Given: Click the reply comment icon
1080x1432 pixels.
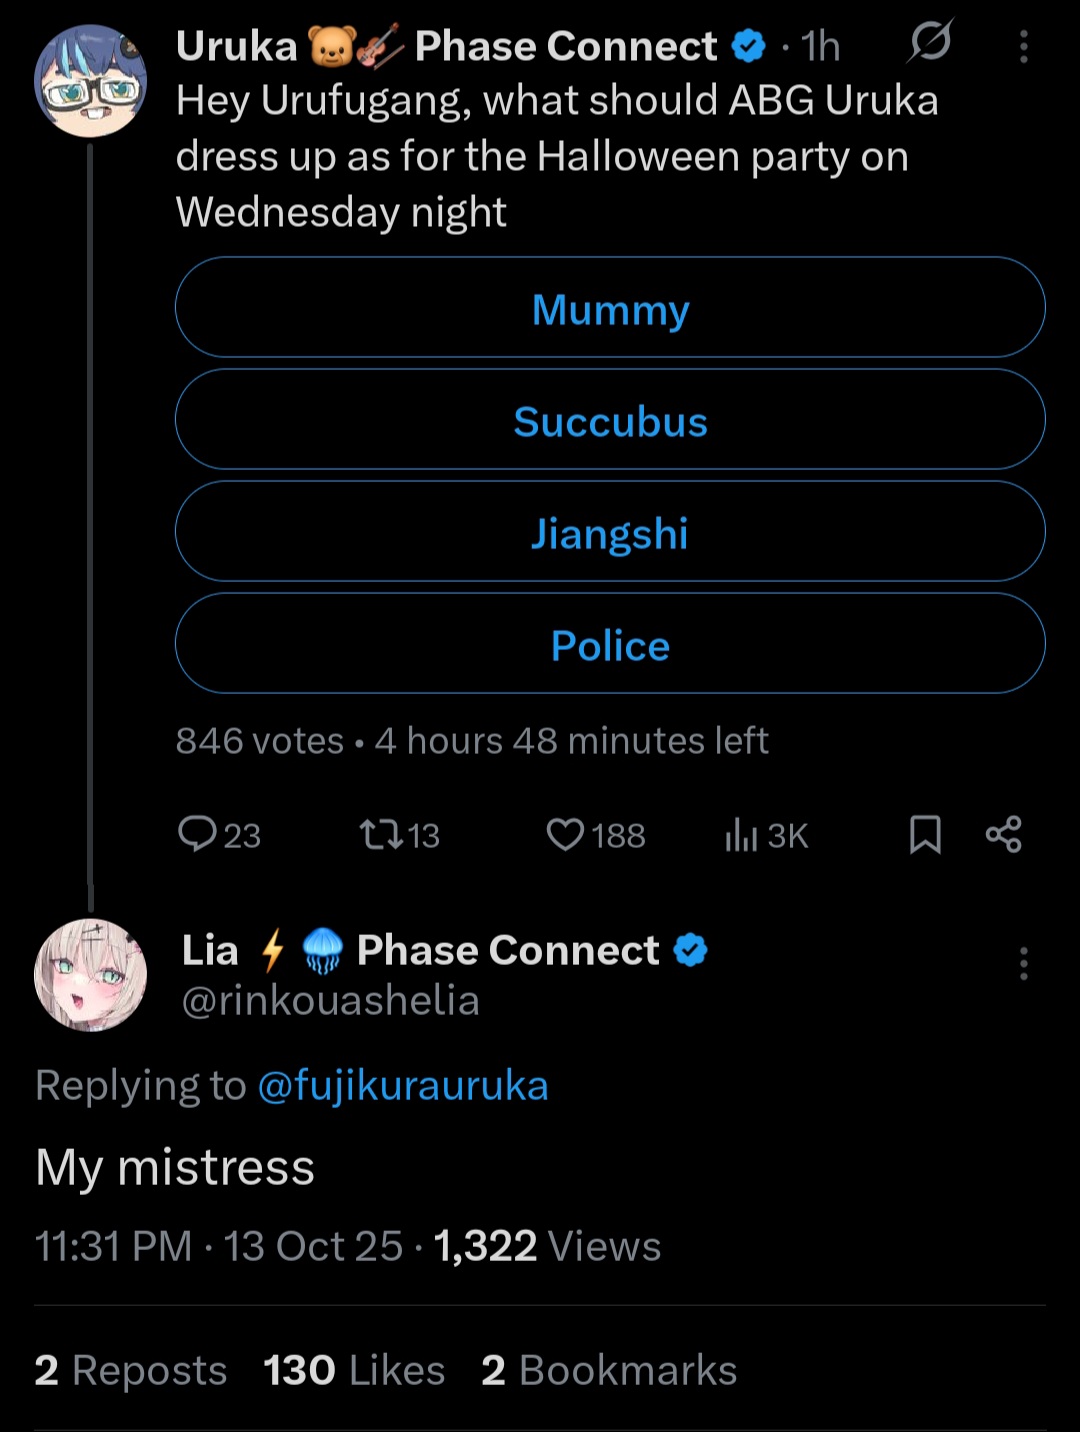Looking at the screenshot, I should 198,834.
